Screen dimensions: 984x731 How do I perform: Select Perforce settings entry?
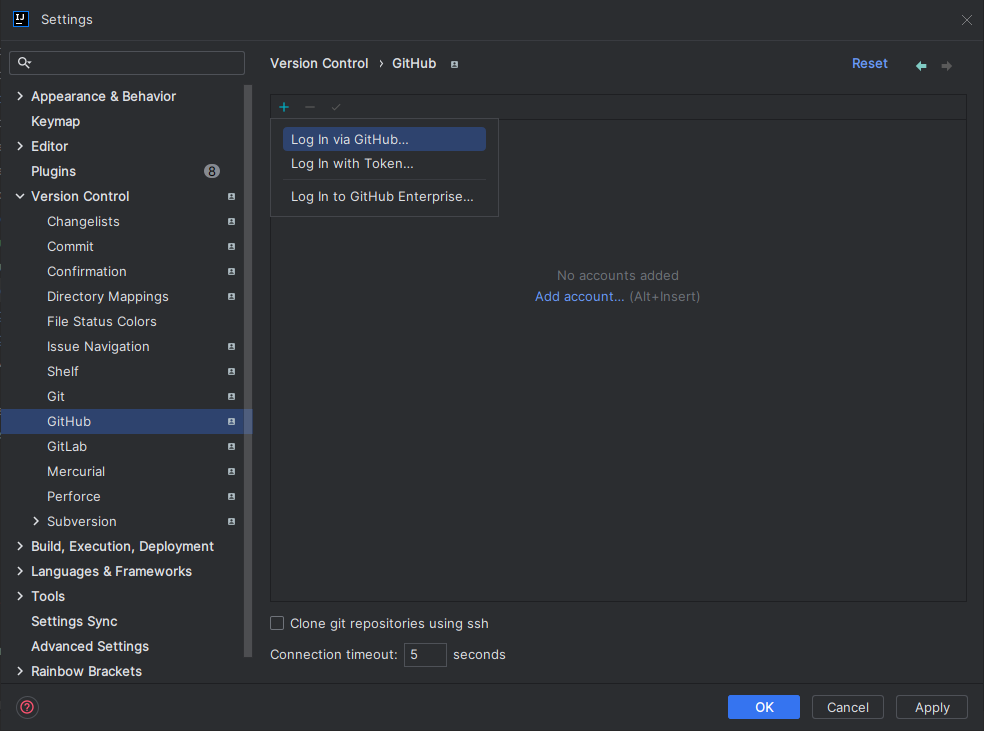coord(73,496)
